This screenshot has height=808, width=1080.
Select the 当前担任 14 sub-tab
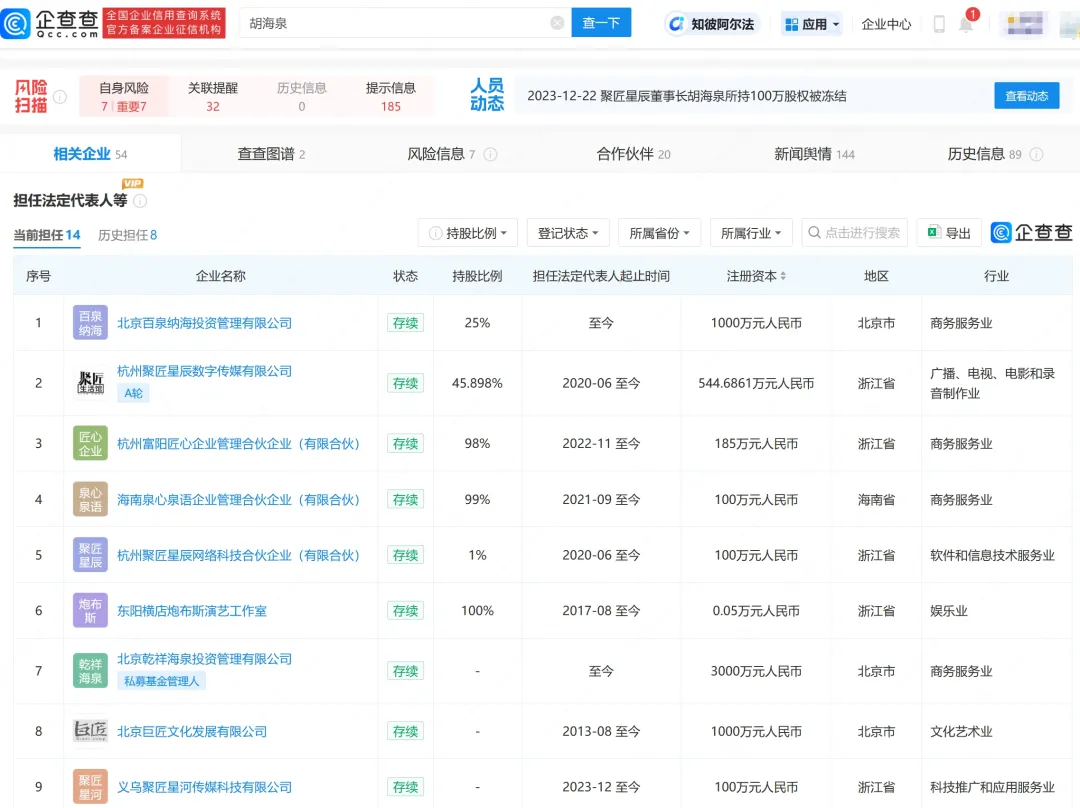pos(47,235)
